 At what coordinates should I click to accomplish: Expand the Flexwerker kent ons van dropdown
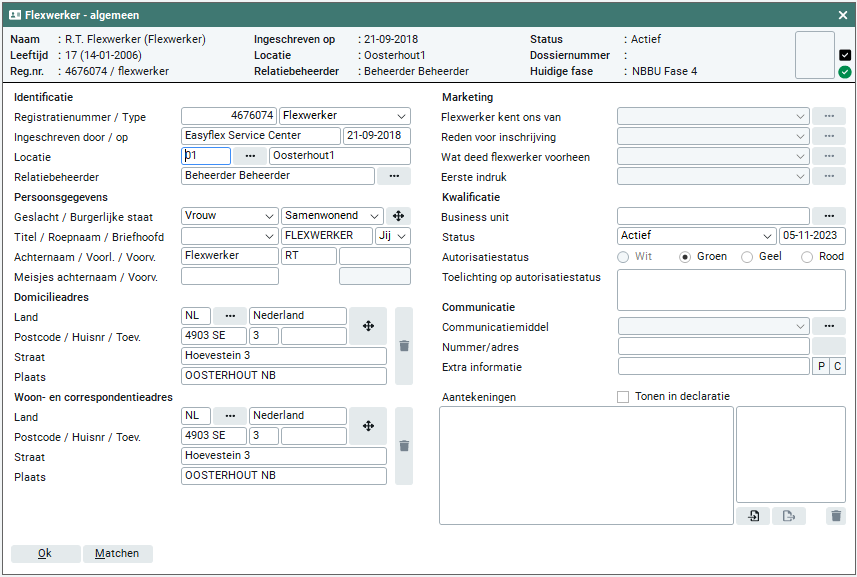tap(713, 116)
